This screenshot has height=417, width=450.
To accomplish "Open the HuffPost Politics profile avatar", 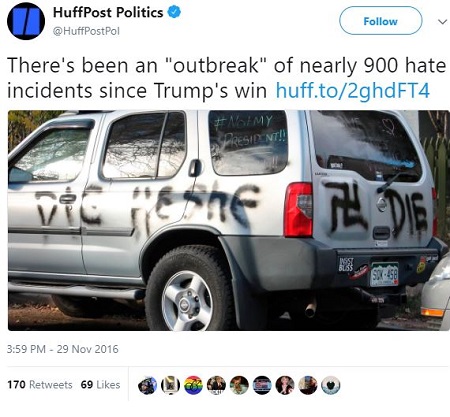I will (26, 21).
